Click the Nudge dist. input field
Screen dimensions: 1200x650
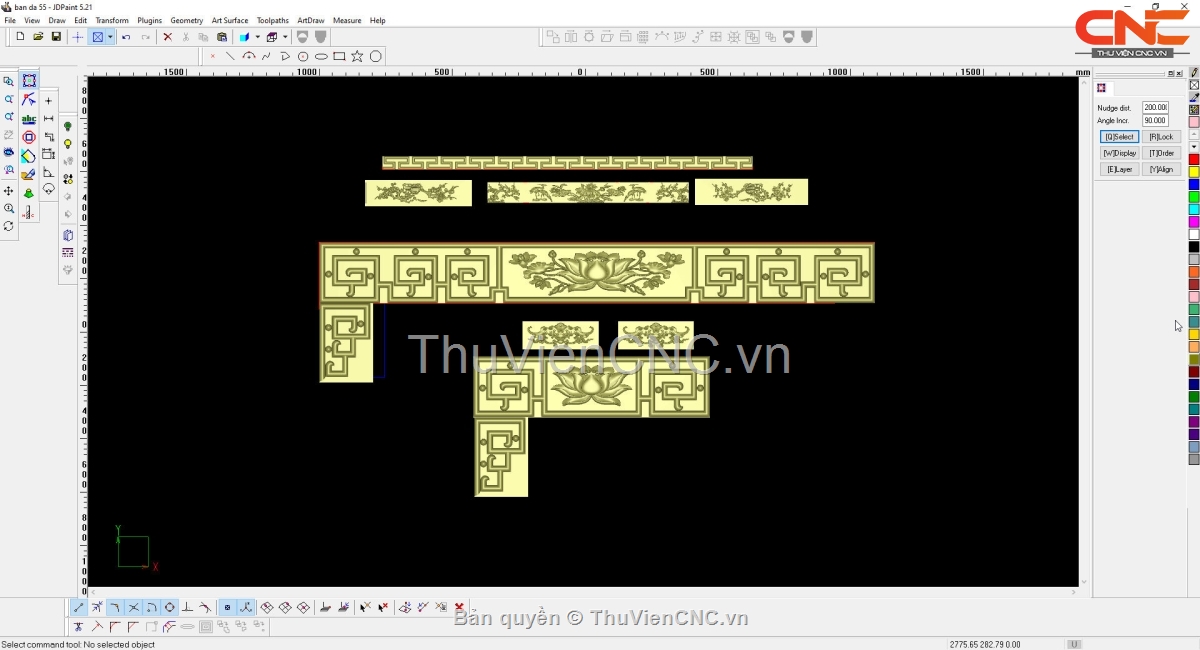(1155, 107)
